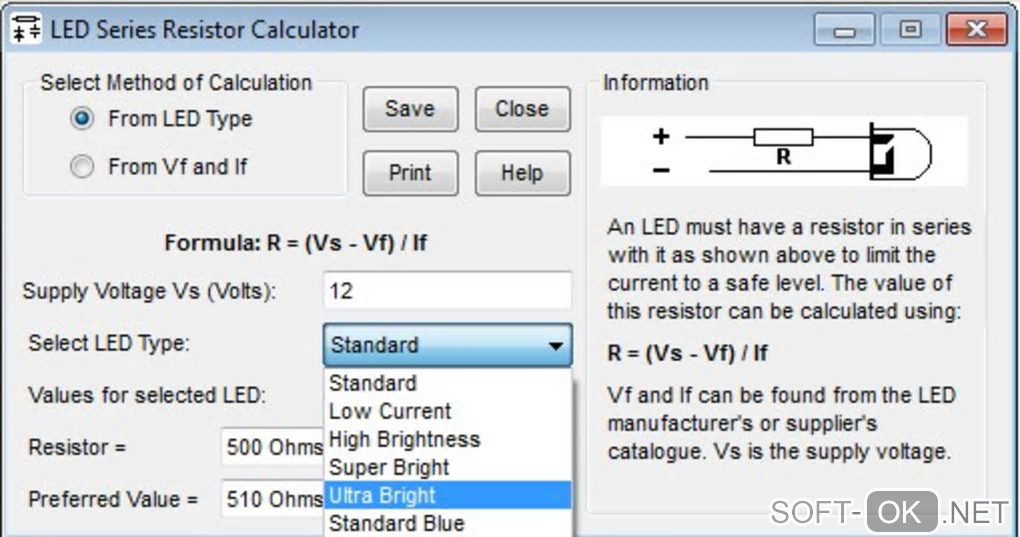
Task: Select Super Bright LED option
Action: pos(389,467)
